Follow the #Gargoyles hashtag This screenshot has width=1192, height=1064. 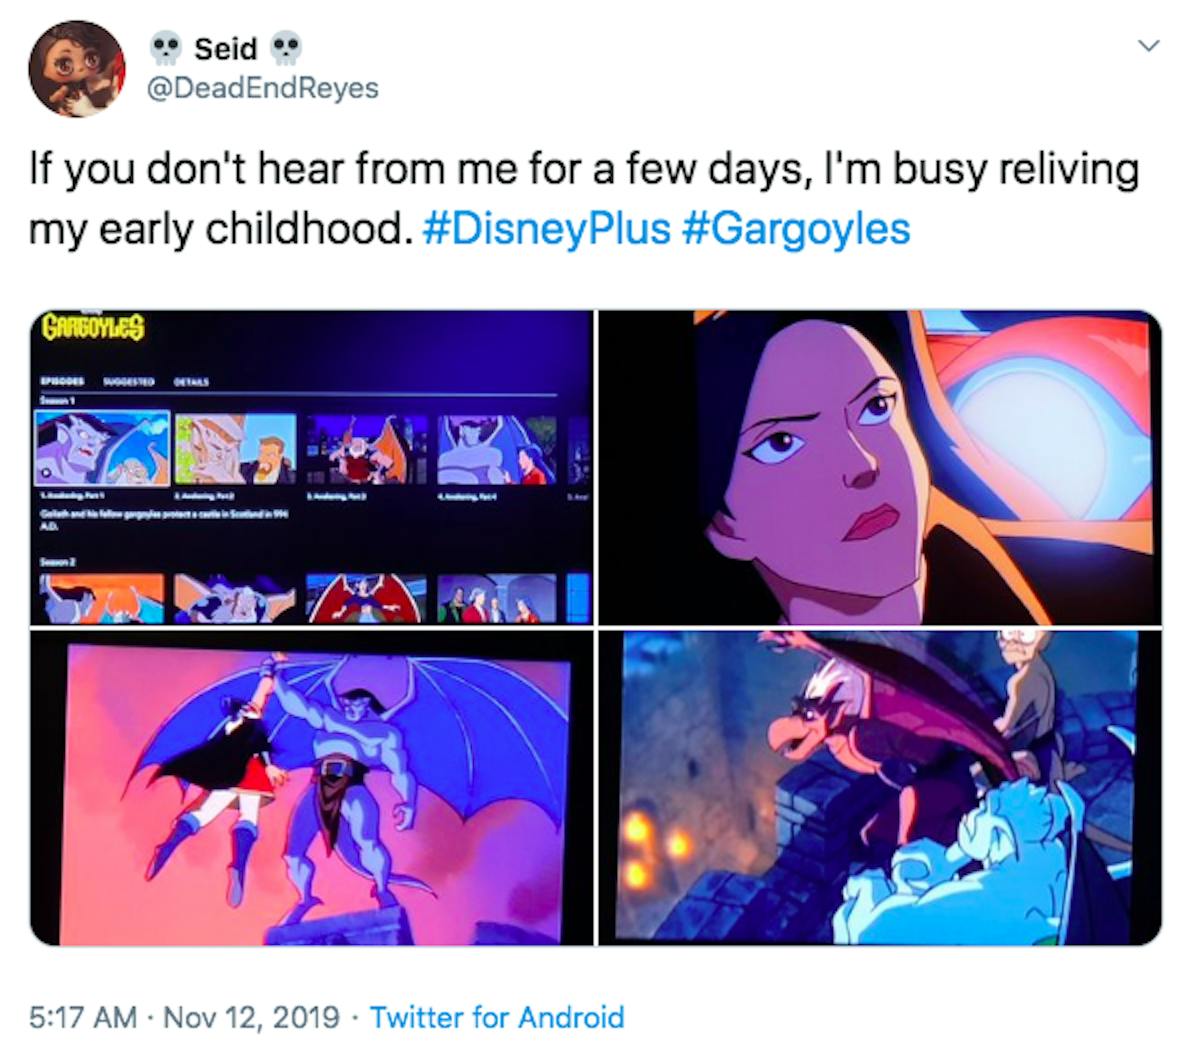pyautogui.click(x=797, y=229)
